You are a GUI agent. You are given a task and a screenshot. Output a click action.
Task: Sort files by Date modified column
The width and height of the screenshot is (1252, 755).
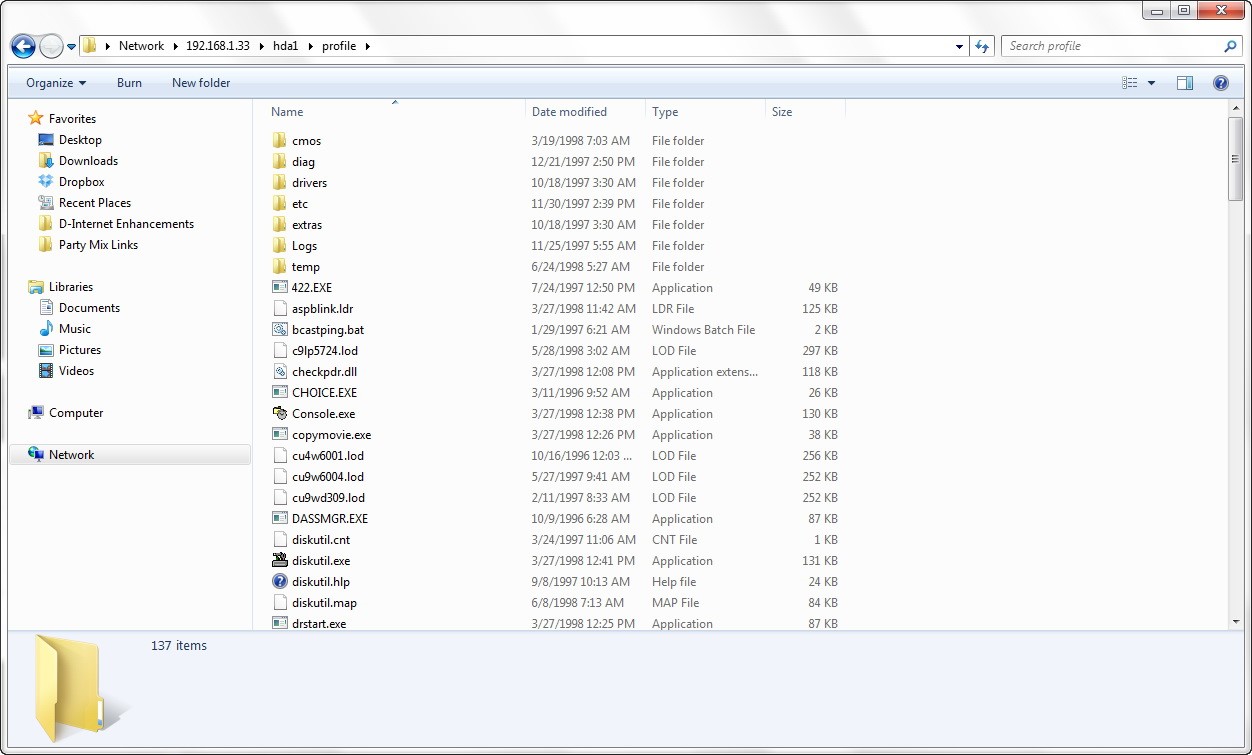[x=569, y=112]
